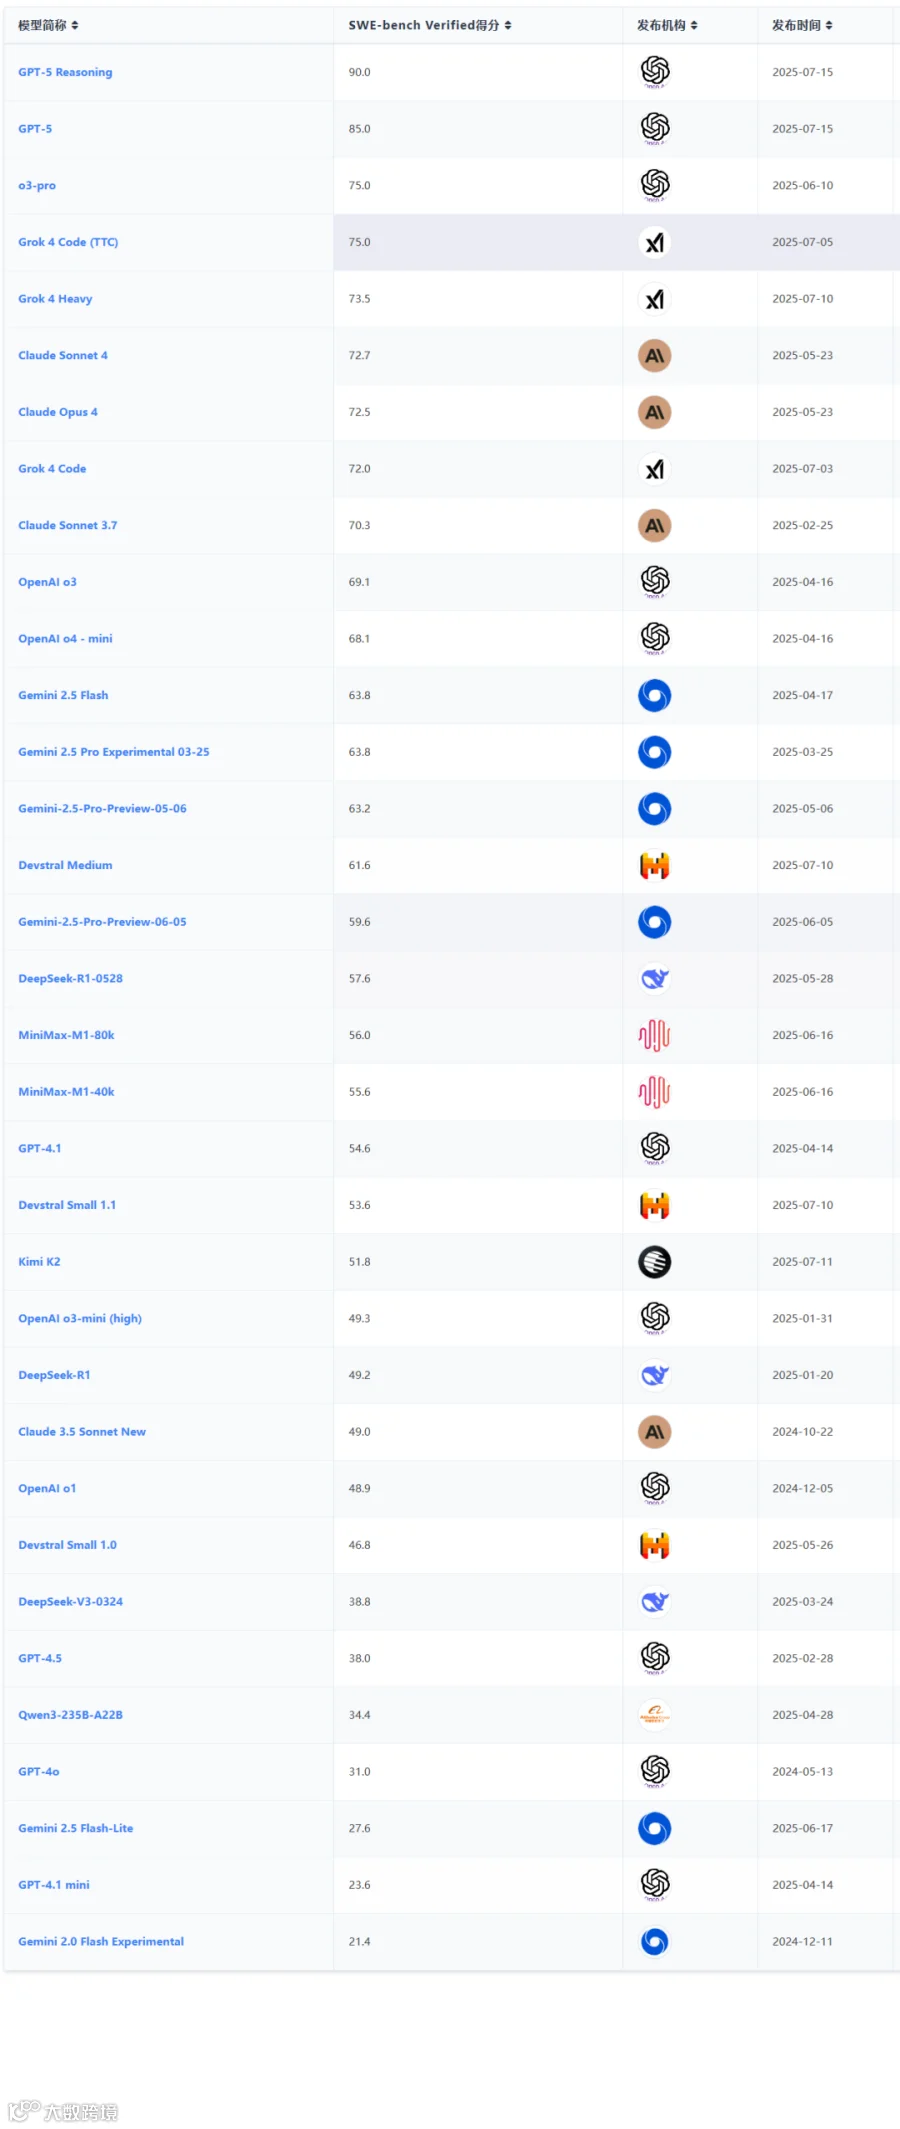Open OpenAI o3-mini (high) model link
900x2129 pixels.
click(x=80, y=1318)
